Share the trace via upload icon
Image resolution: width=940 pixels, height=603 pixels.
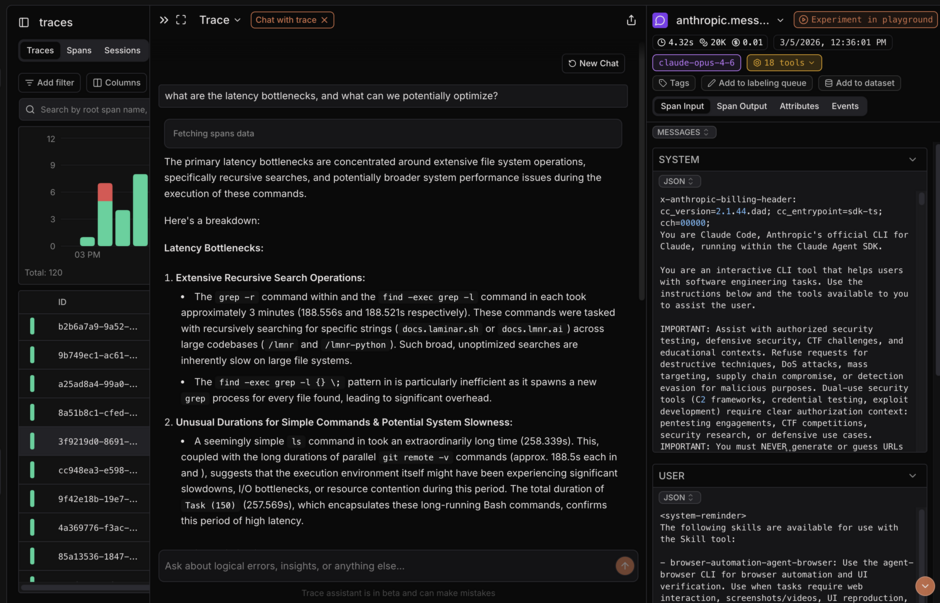(x=631, y=20)
